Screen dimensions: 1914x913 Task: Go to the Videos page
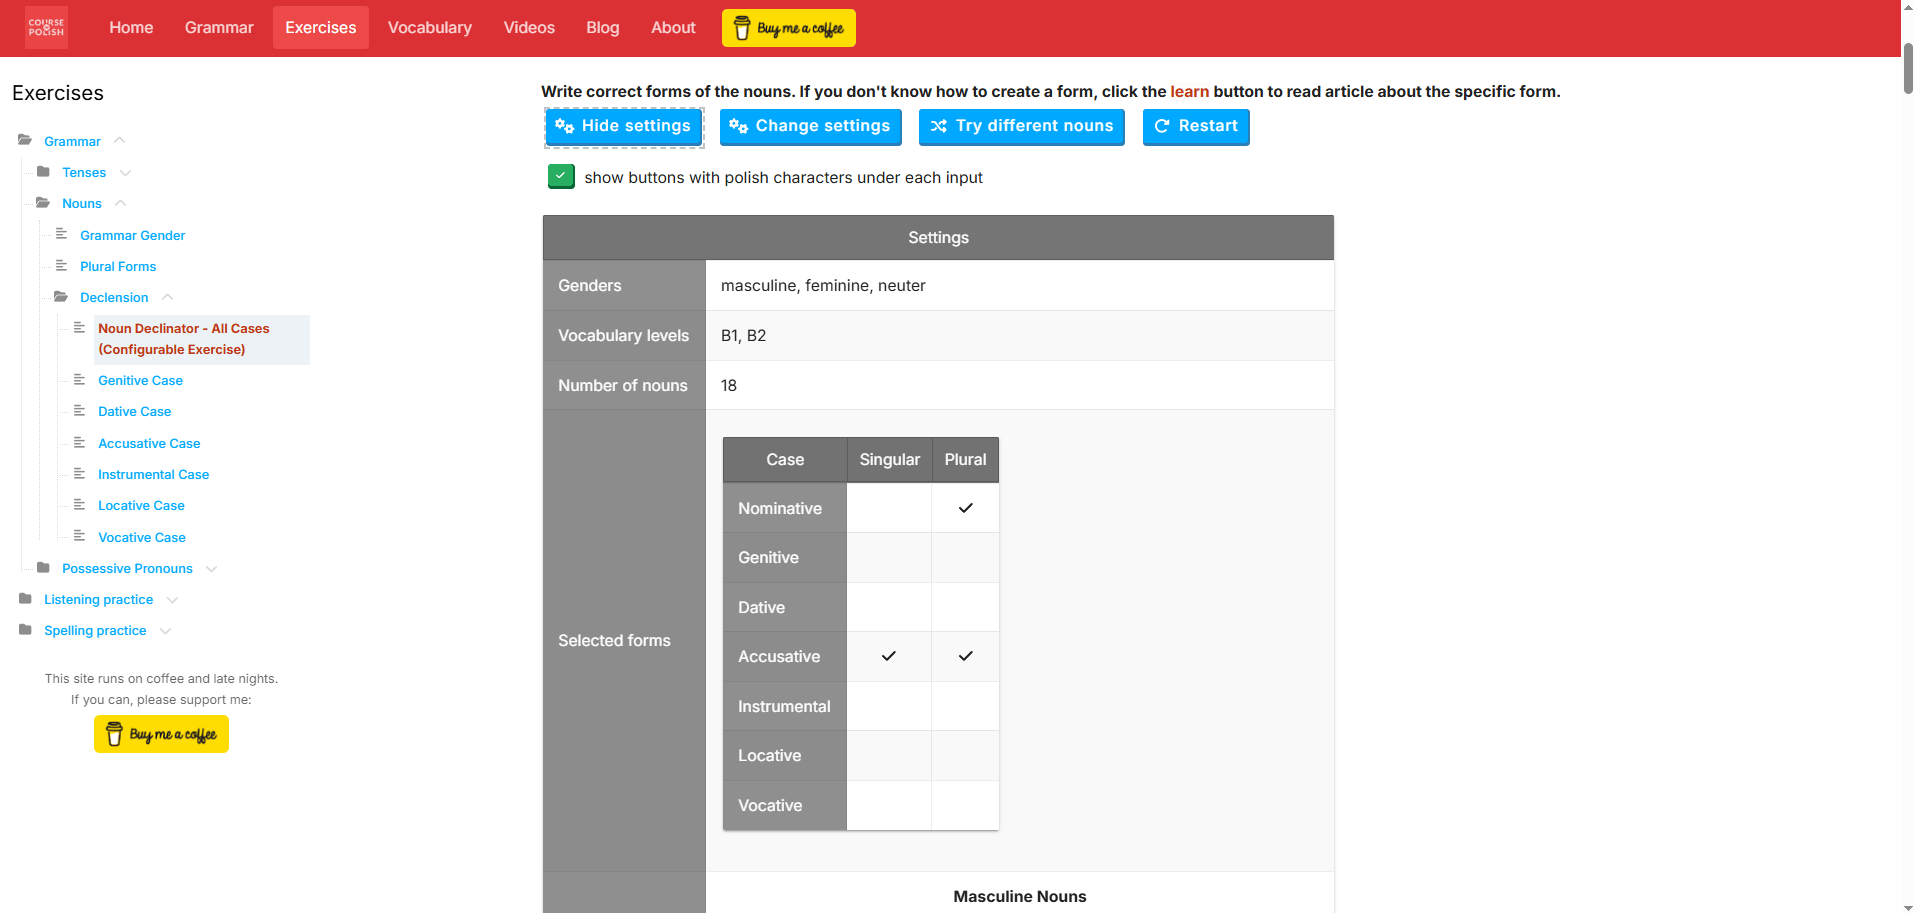tap(528, 28)
